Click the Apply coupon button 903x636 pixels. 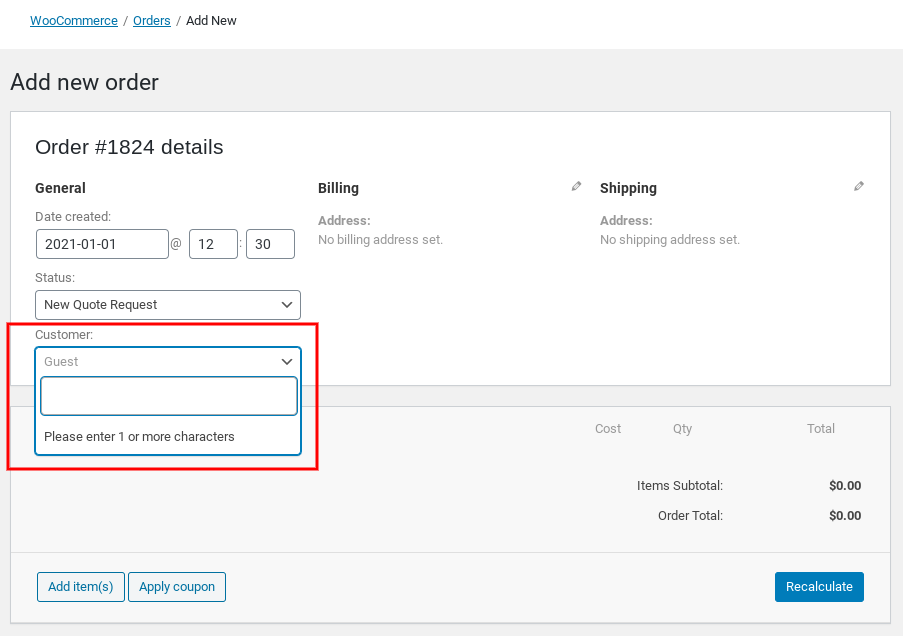(x=177, y=587)
